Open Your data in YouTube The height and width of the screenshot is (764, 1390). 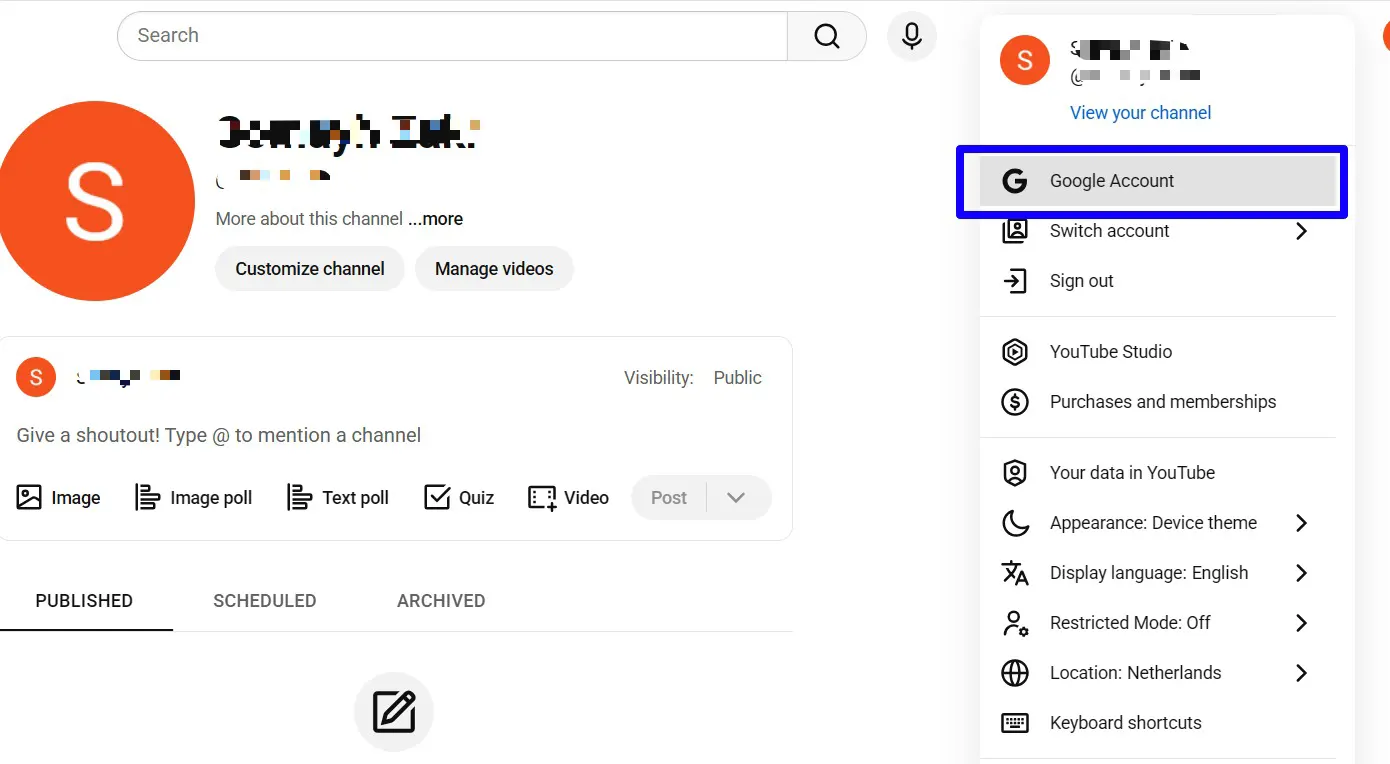point(1132,473)
